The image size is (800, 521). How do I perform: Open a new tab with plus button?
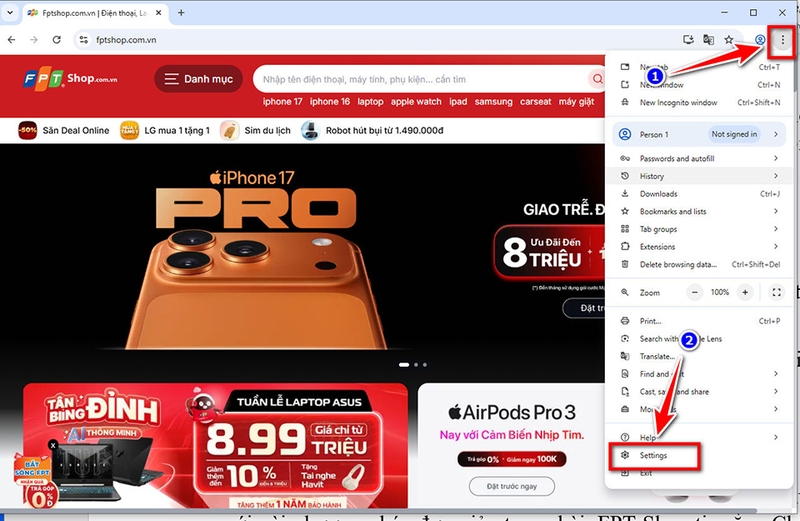[181, 13]
